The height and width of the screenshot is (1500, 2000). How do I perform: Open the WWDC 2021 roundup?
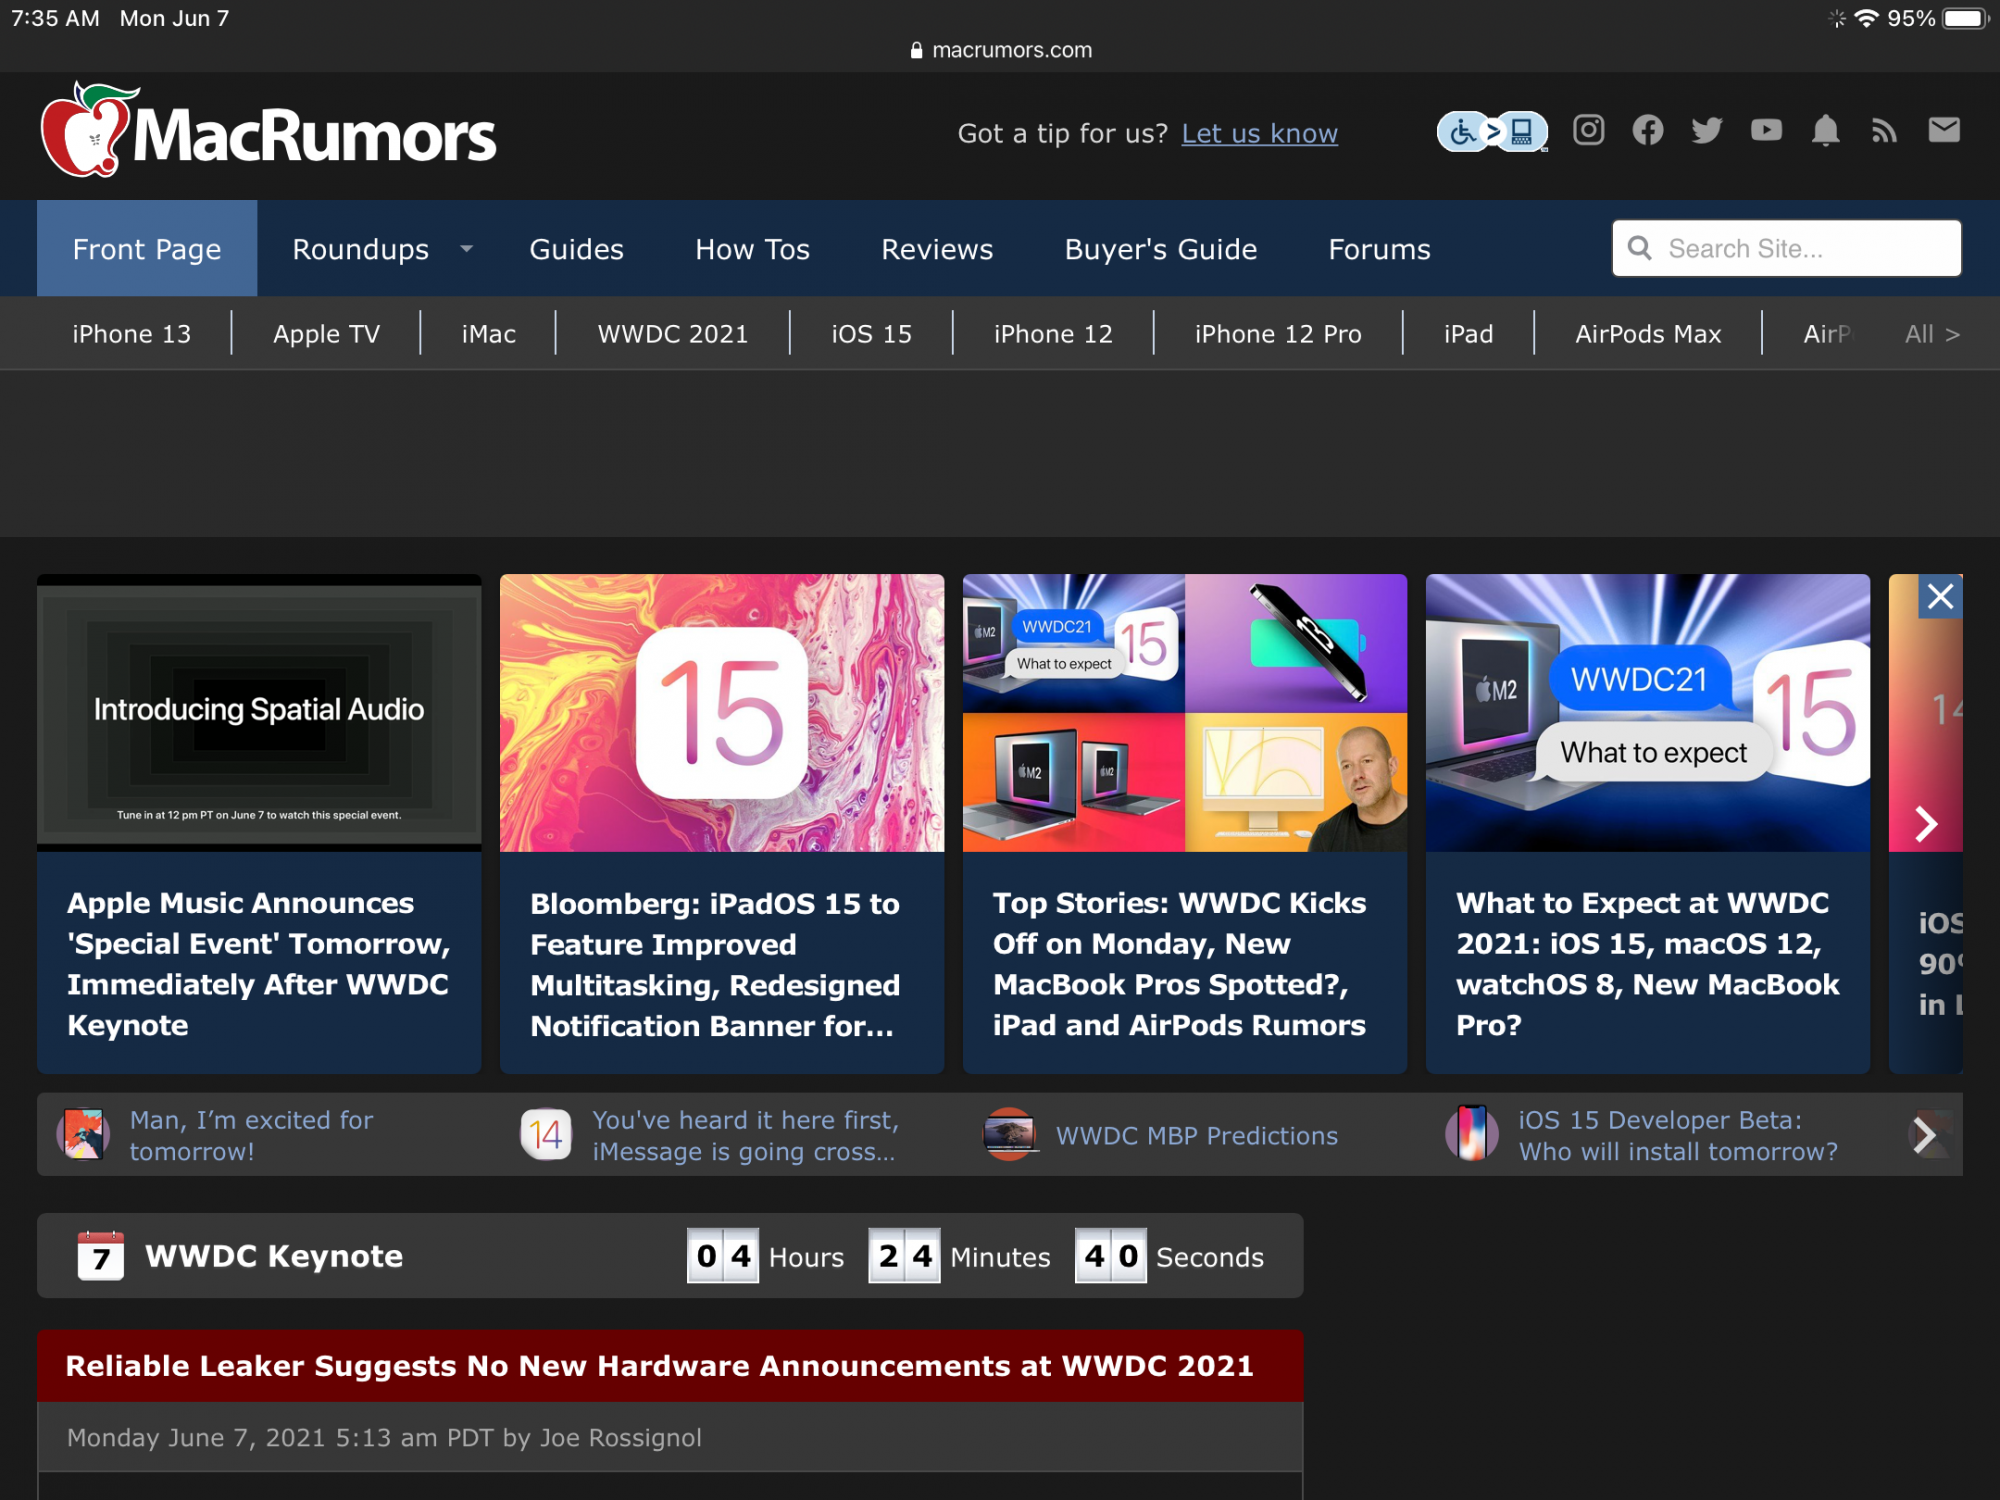click(x=672, y=334)
